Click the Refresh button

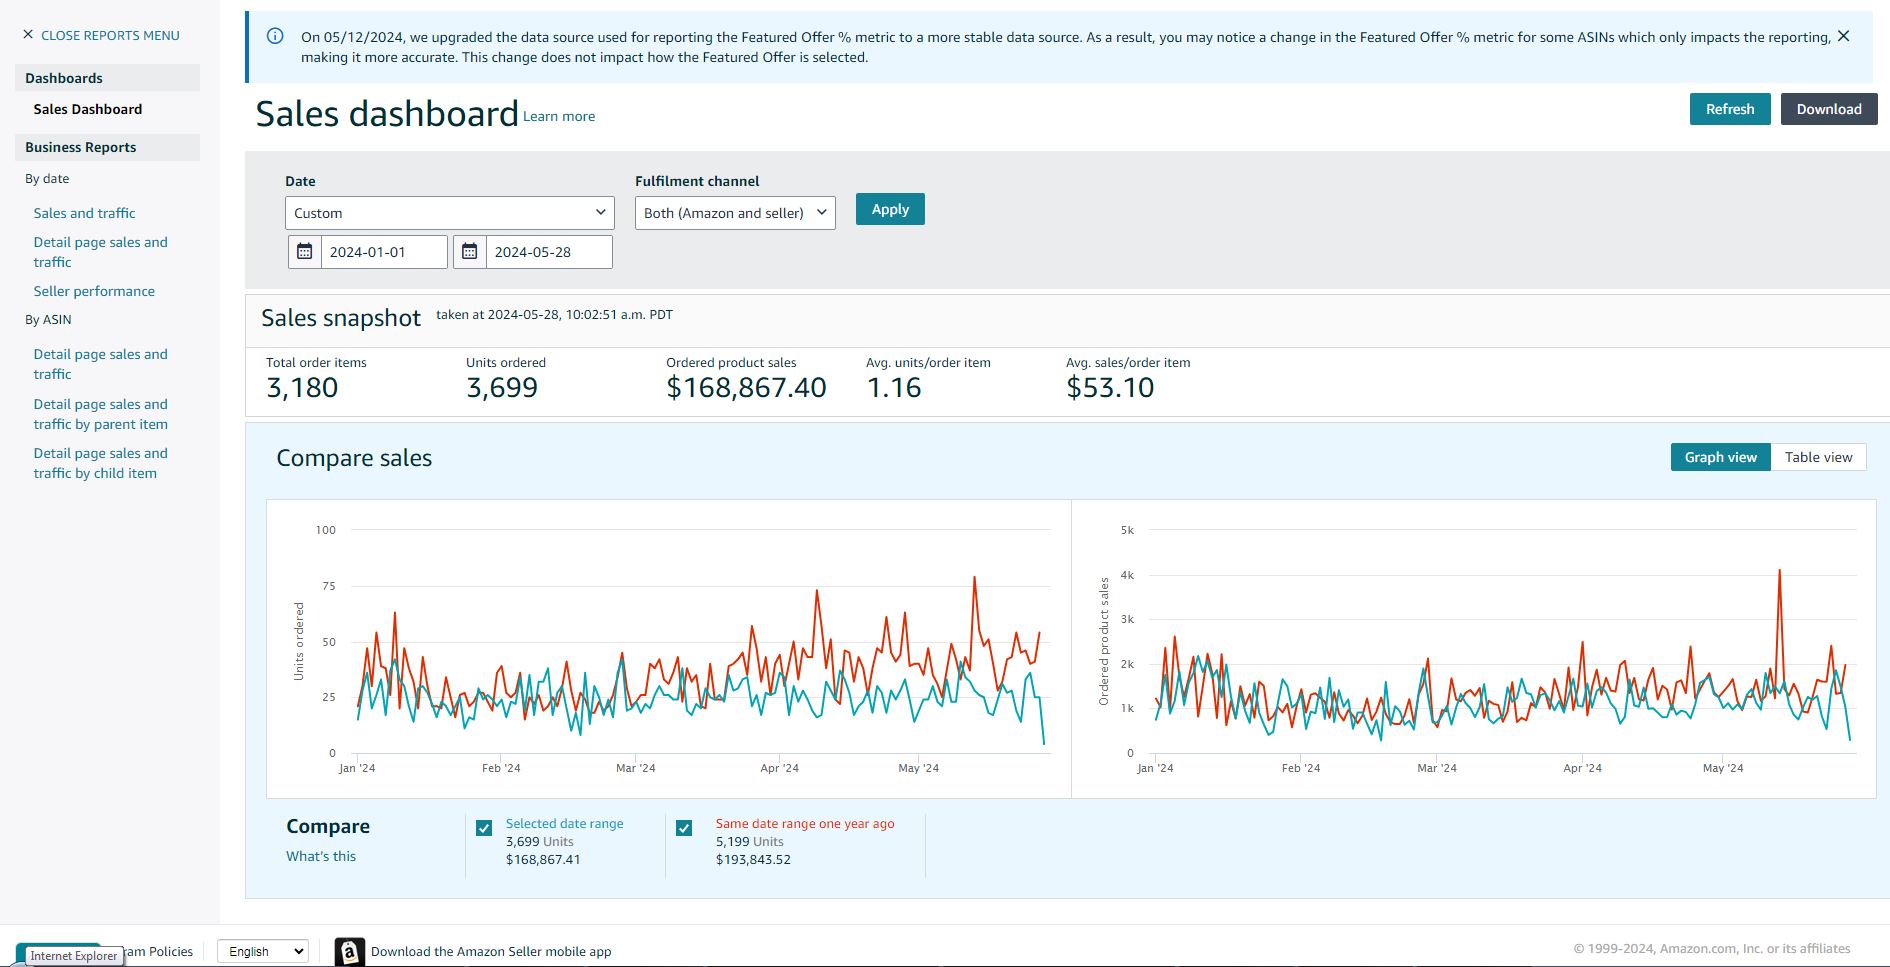click(x=1730, y=109)
